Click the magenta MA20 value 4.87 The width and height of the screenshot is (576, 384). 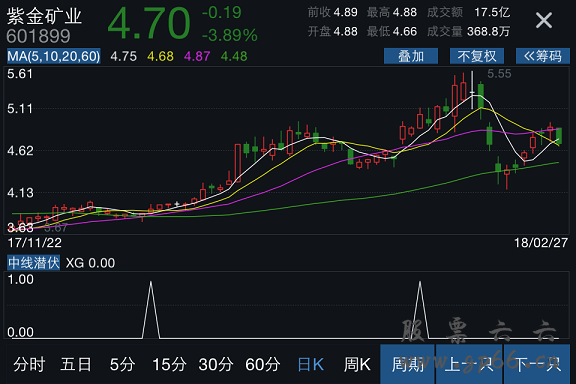click(197, 56)
